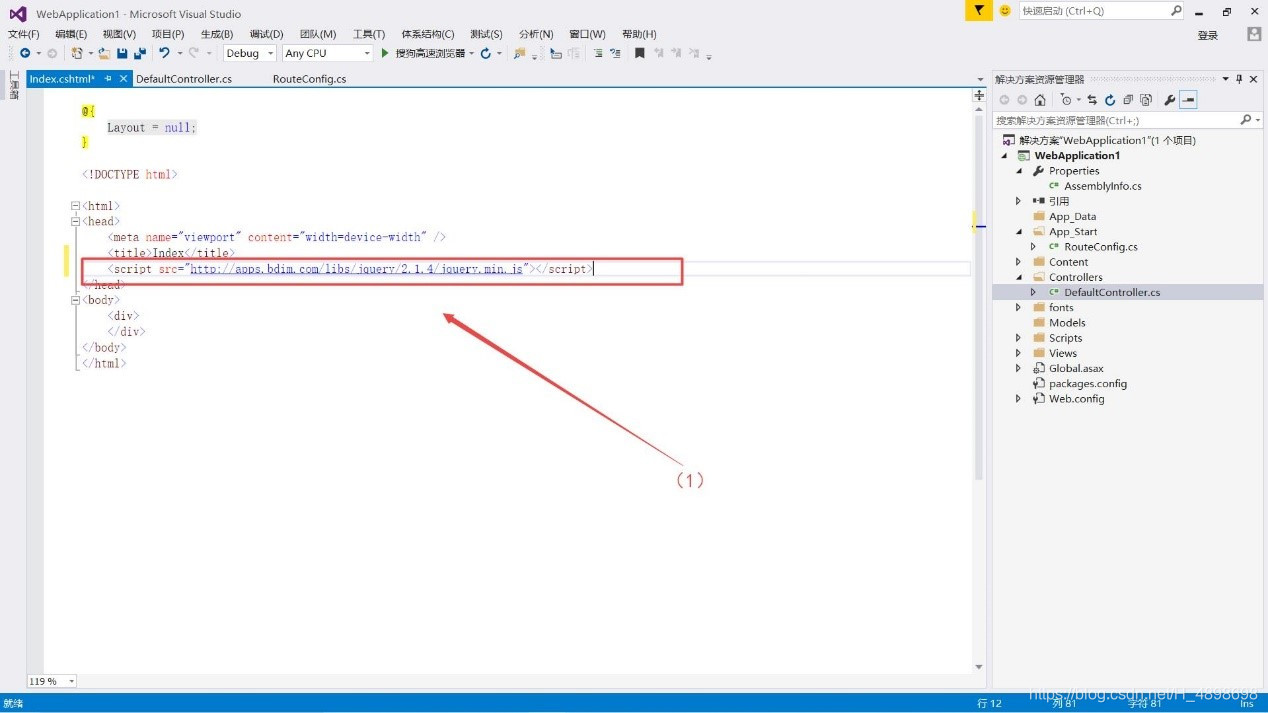Click sync with active document icon

tap(1092, 100)
